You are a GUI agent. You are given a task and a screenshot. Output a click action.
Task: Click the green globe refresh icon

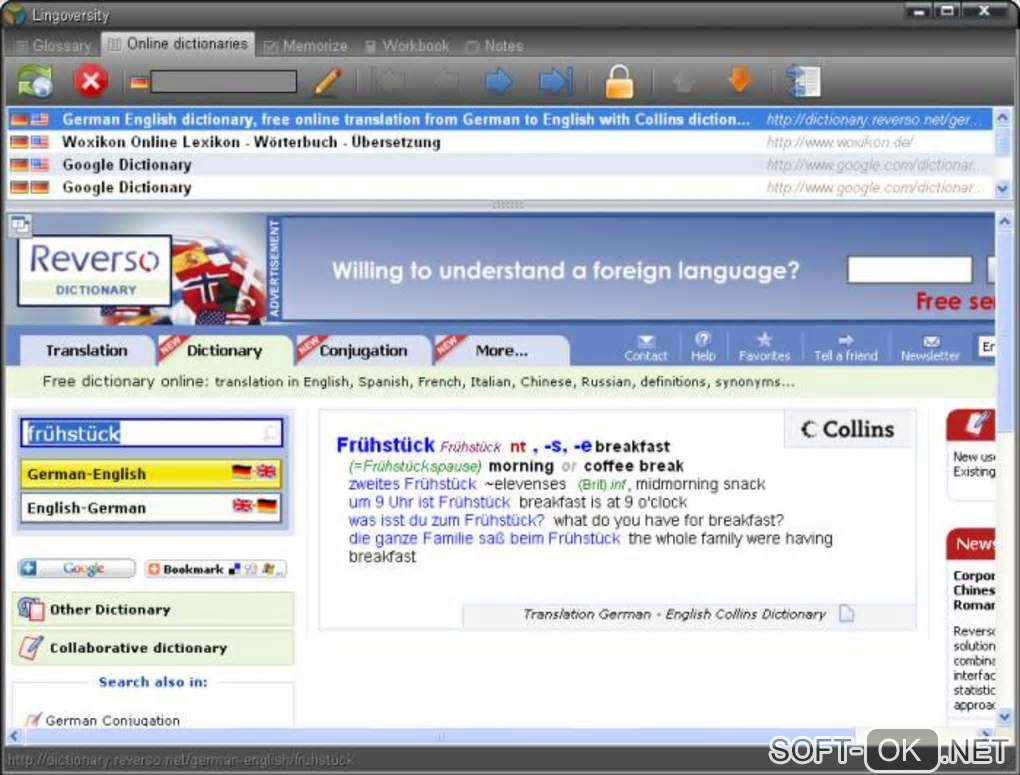point(34,81)
